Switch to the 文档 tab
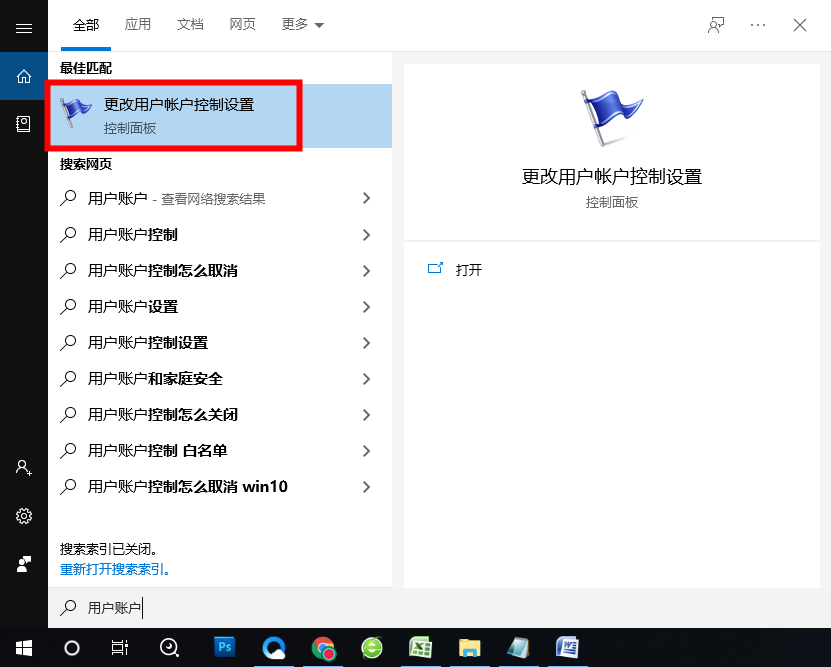Screen dimensions: 831x667 (x=190, y=24)
